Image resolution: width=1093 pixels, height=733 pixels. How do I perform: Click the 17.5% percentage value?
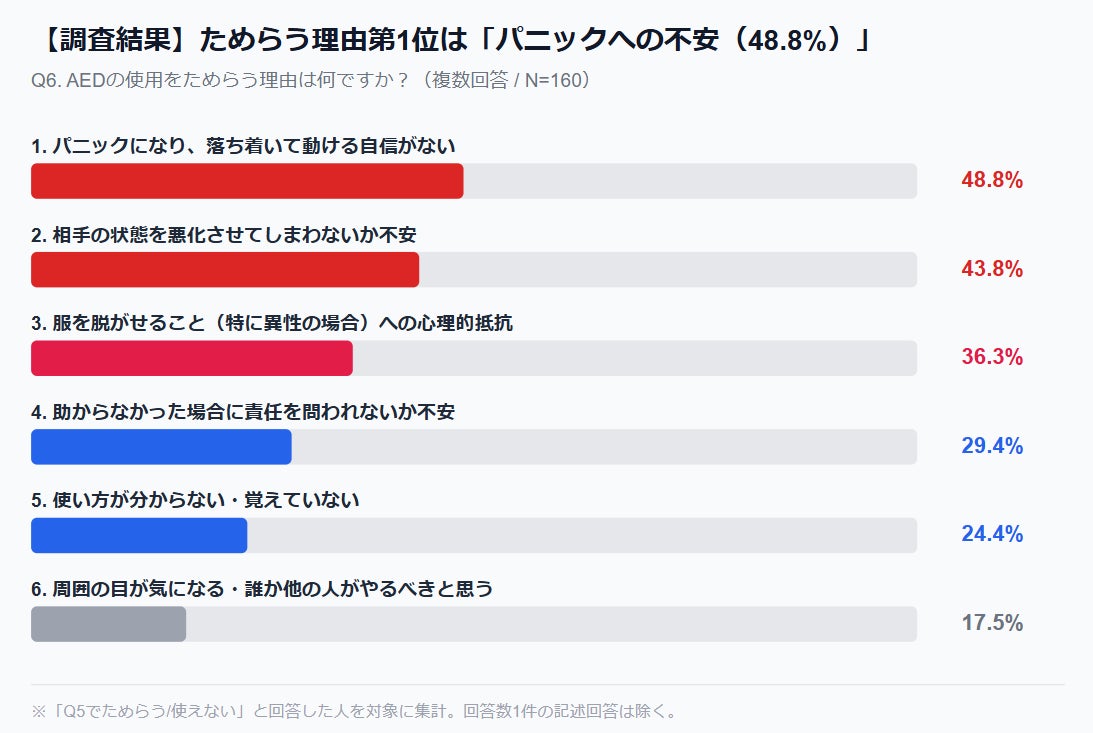[x=992, y=622]
